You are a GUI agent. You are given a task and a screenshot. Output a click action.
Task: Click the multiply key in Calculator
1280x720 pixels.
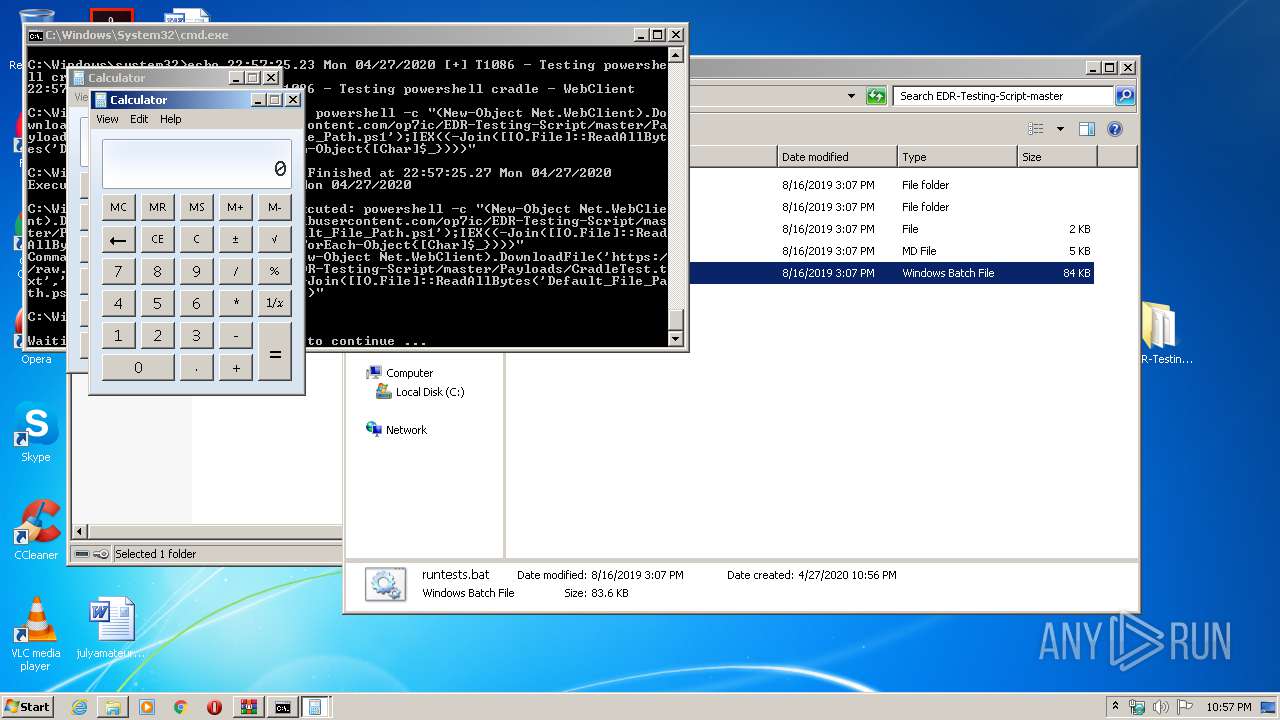235,303
